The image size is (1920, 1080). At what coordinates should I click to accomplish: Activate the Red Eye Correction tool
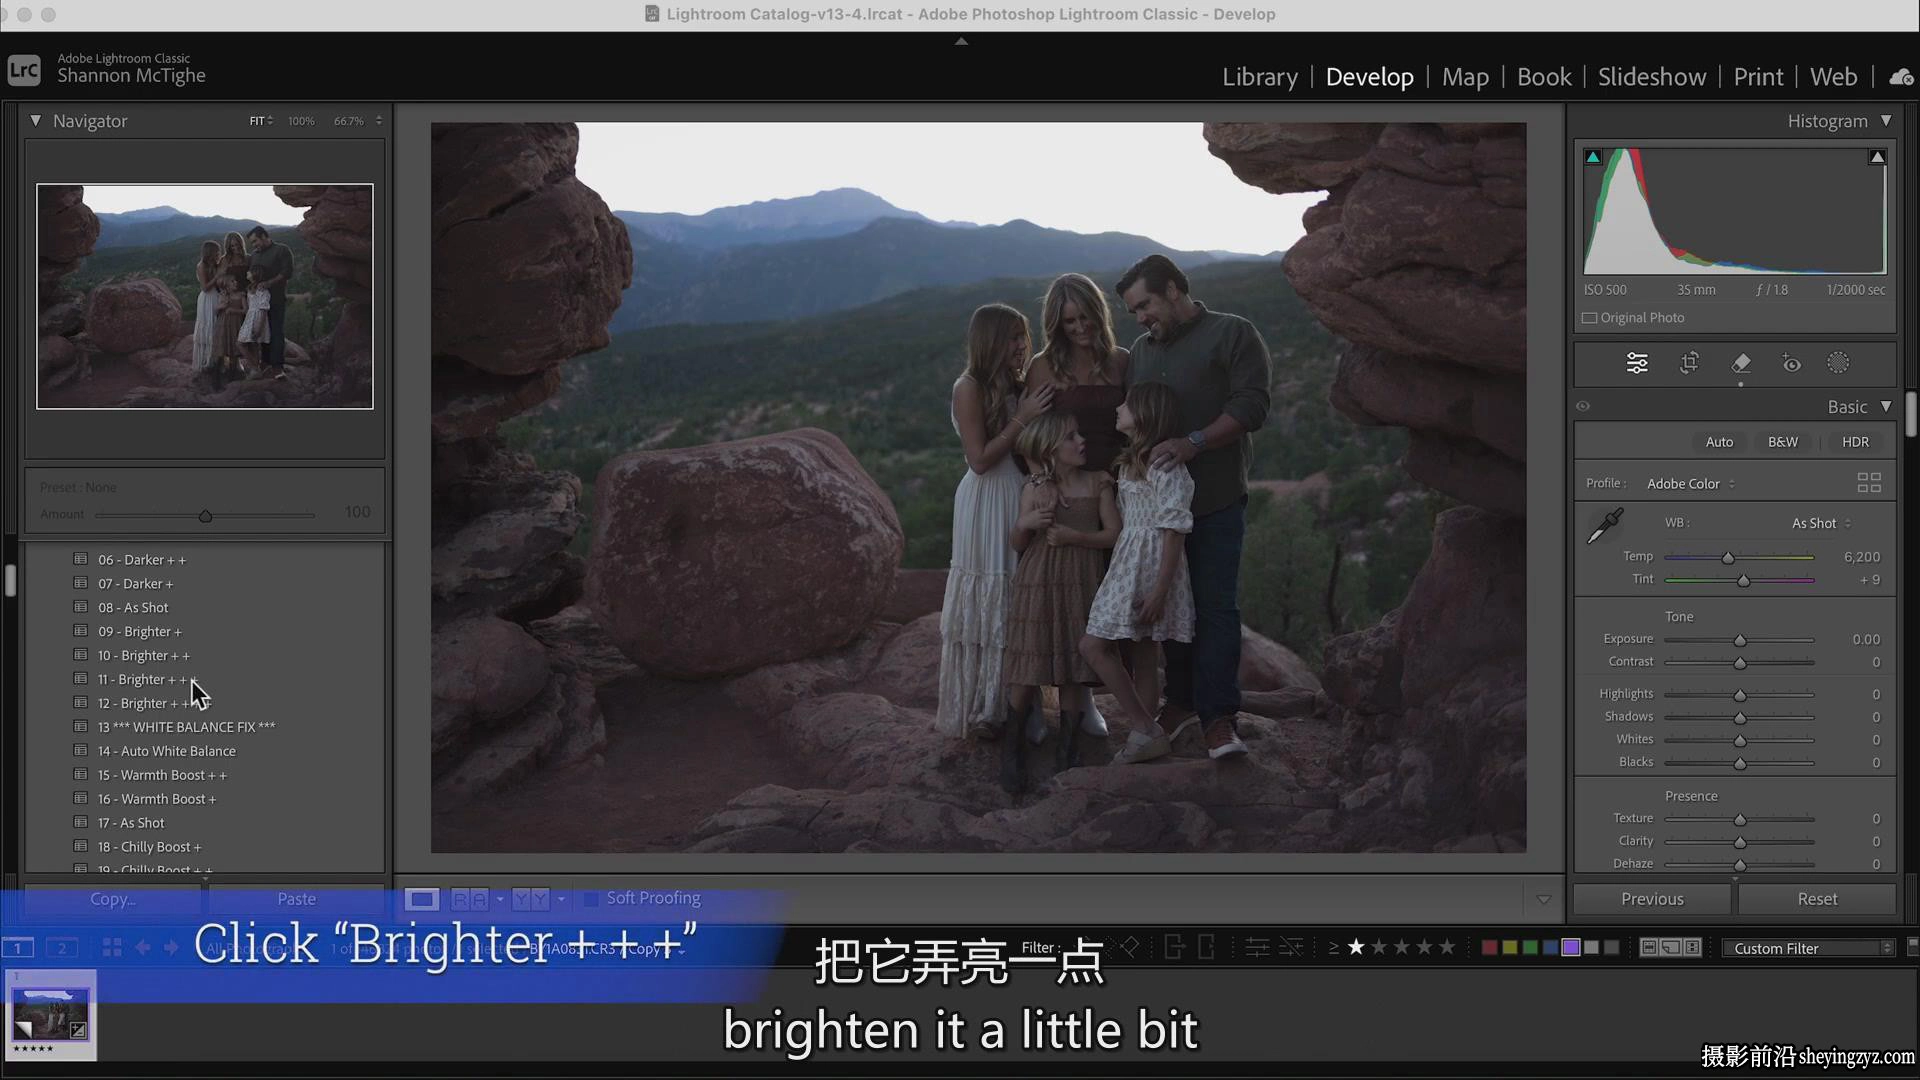tap(1791, 363)
